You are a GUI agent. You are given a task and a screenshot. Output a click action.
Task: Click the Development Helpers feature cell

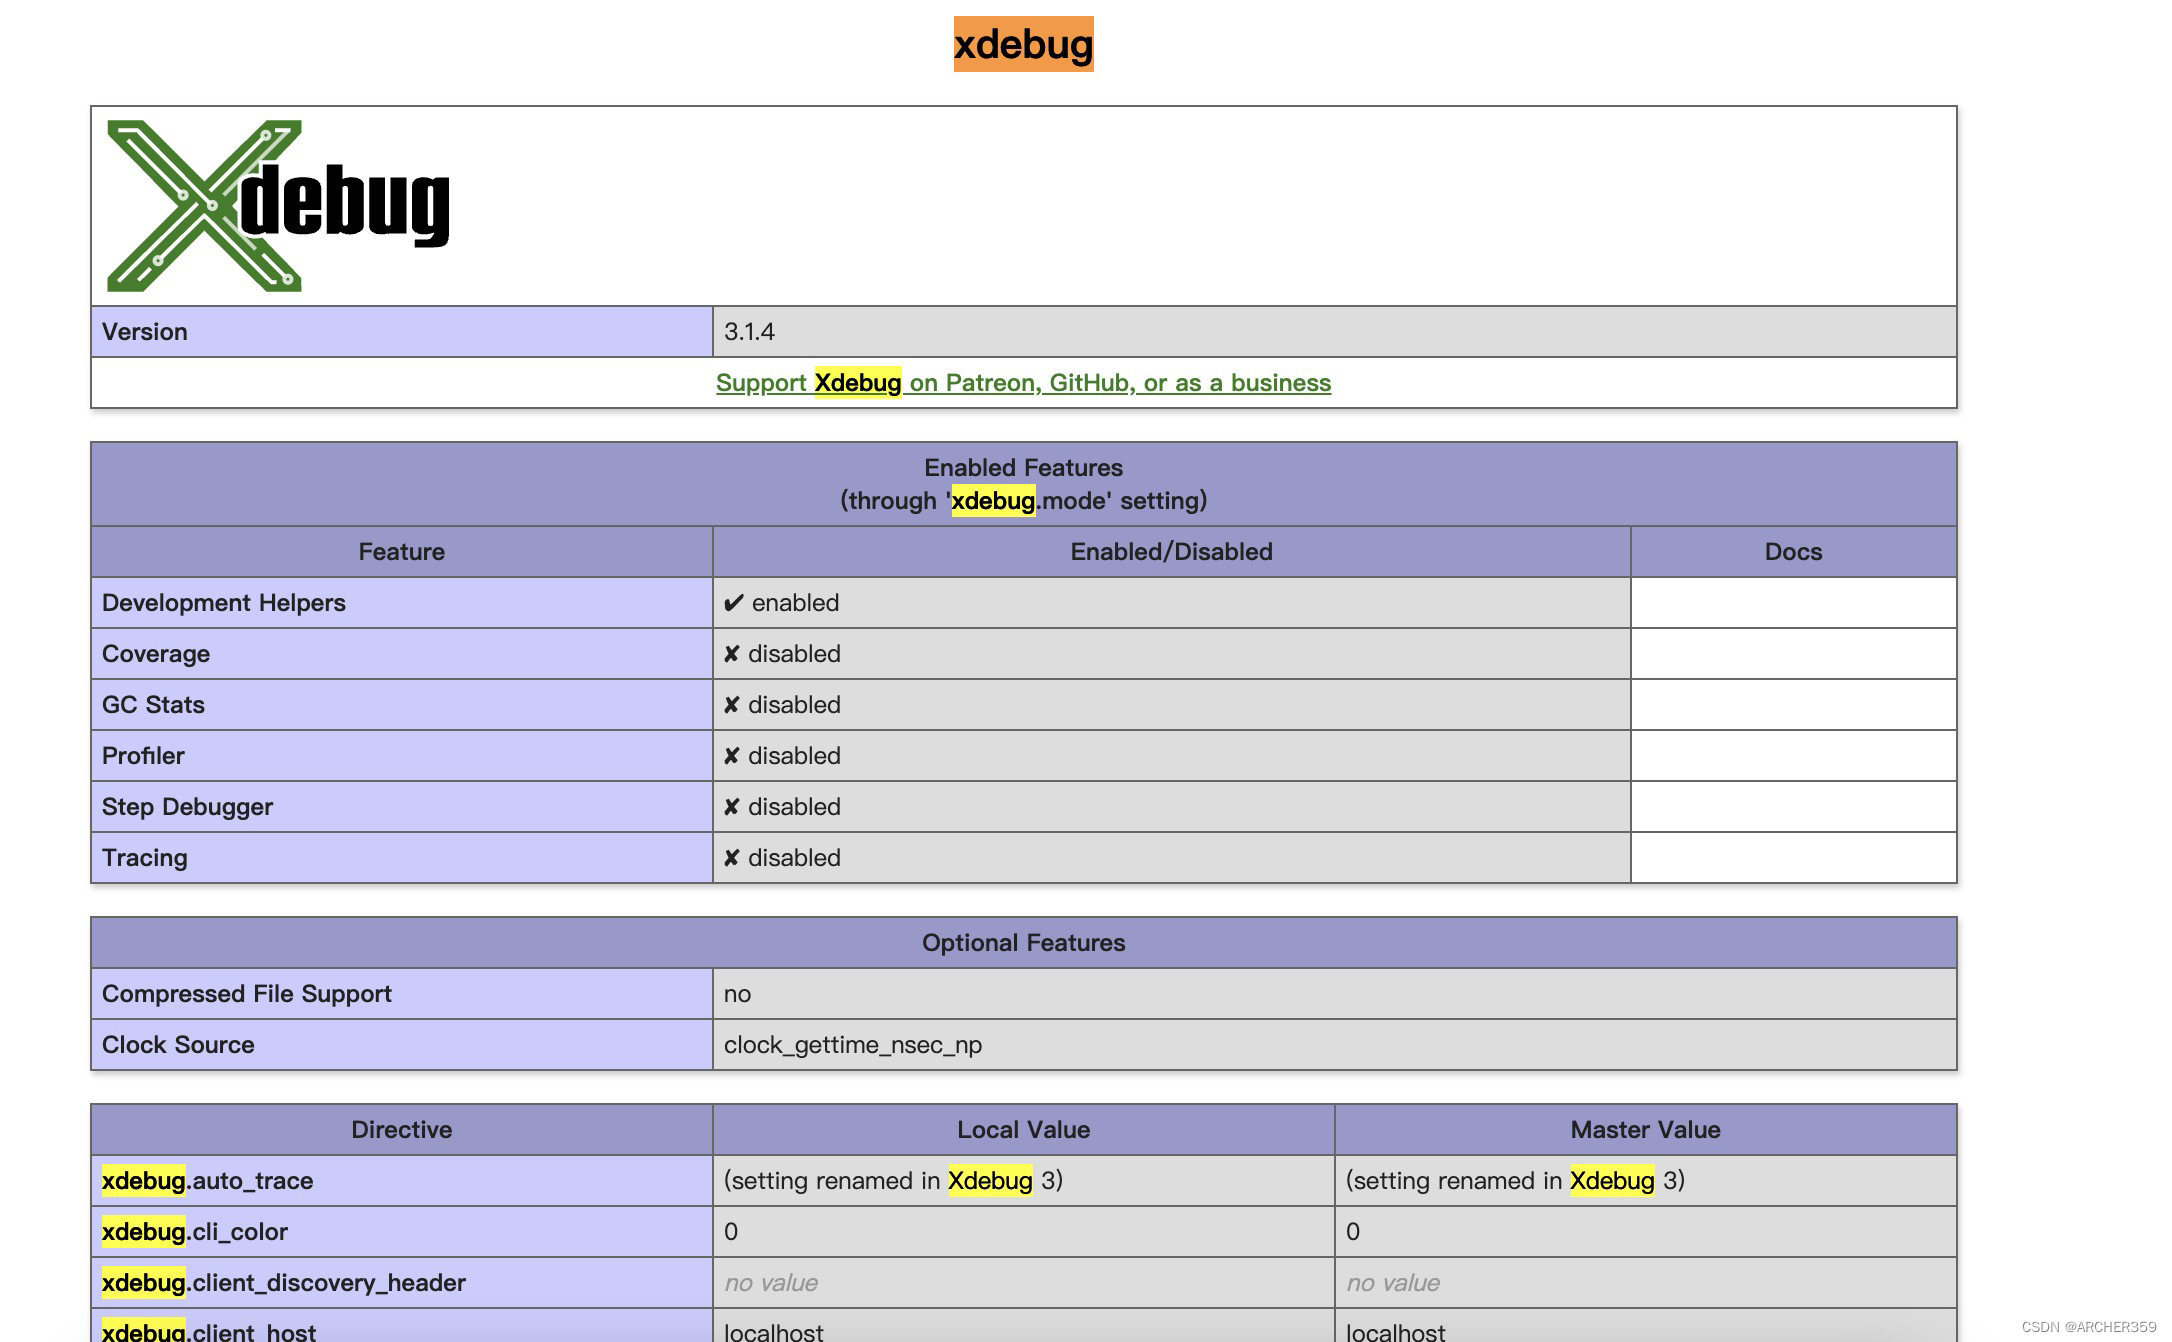click(224, 603)
